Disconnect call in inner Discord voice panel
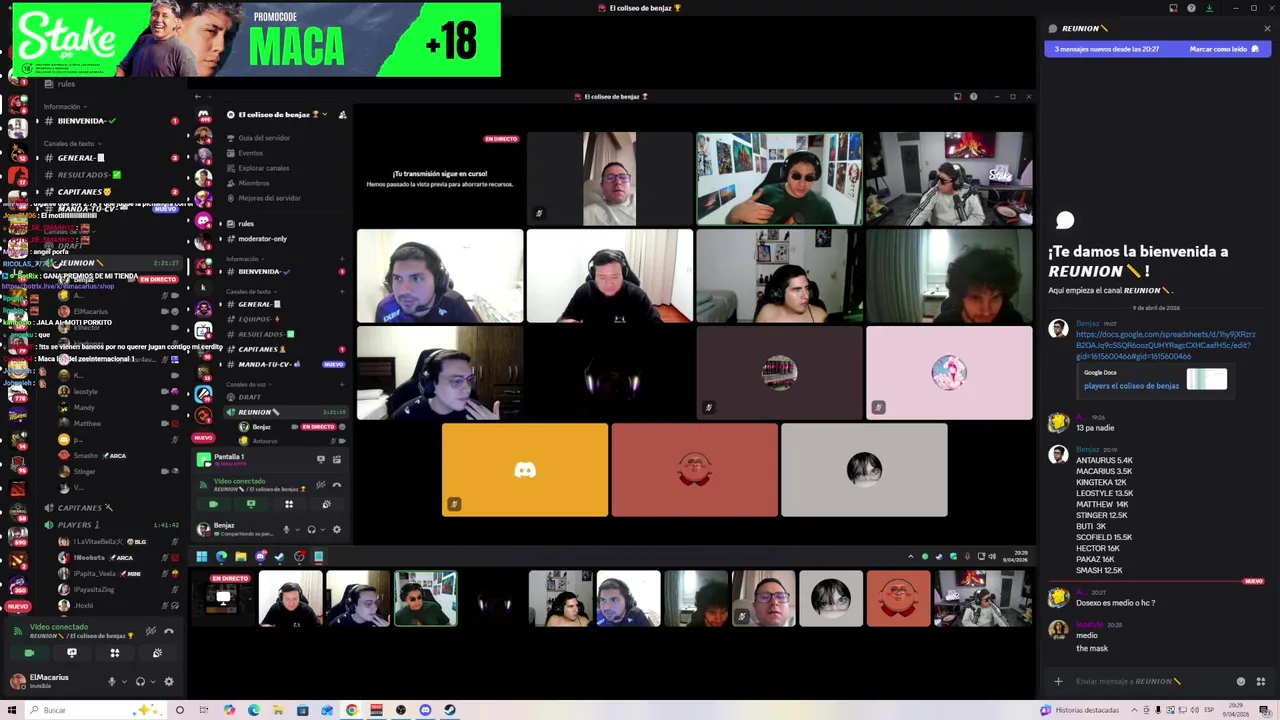The width and height of the screenshot is (1280, 720). (x=336, y=485)
